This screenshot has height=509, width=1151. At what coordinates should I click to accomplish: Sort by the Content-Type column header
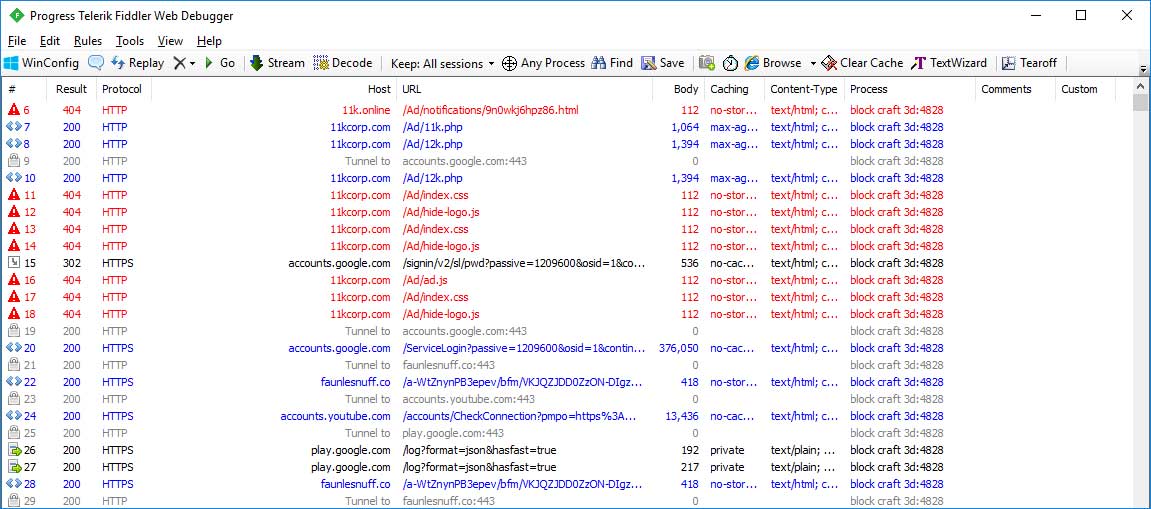pos(803,90)
